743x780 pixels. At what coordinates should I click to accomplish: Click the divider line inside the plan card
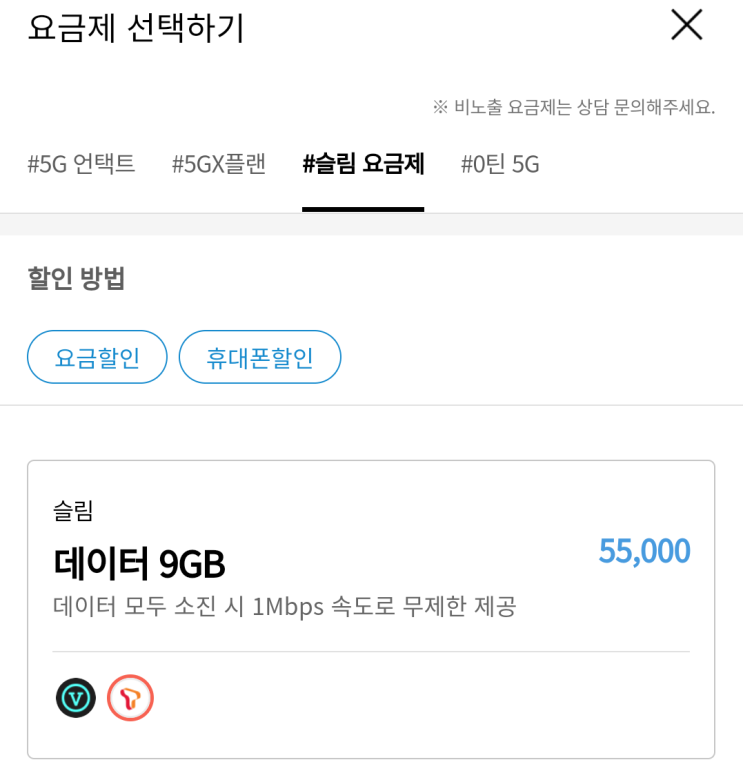pos(371,652)
